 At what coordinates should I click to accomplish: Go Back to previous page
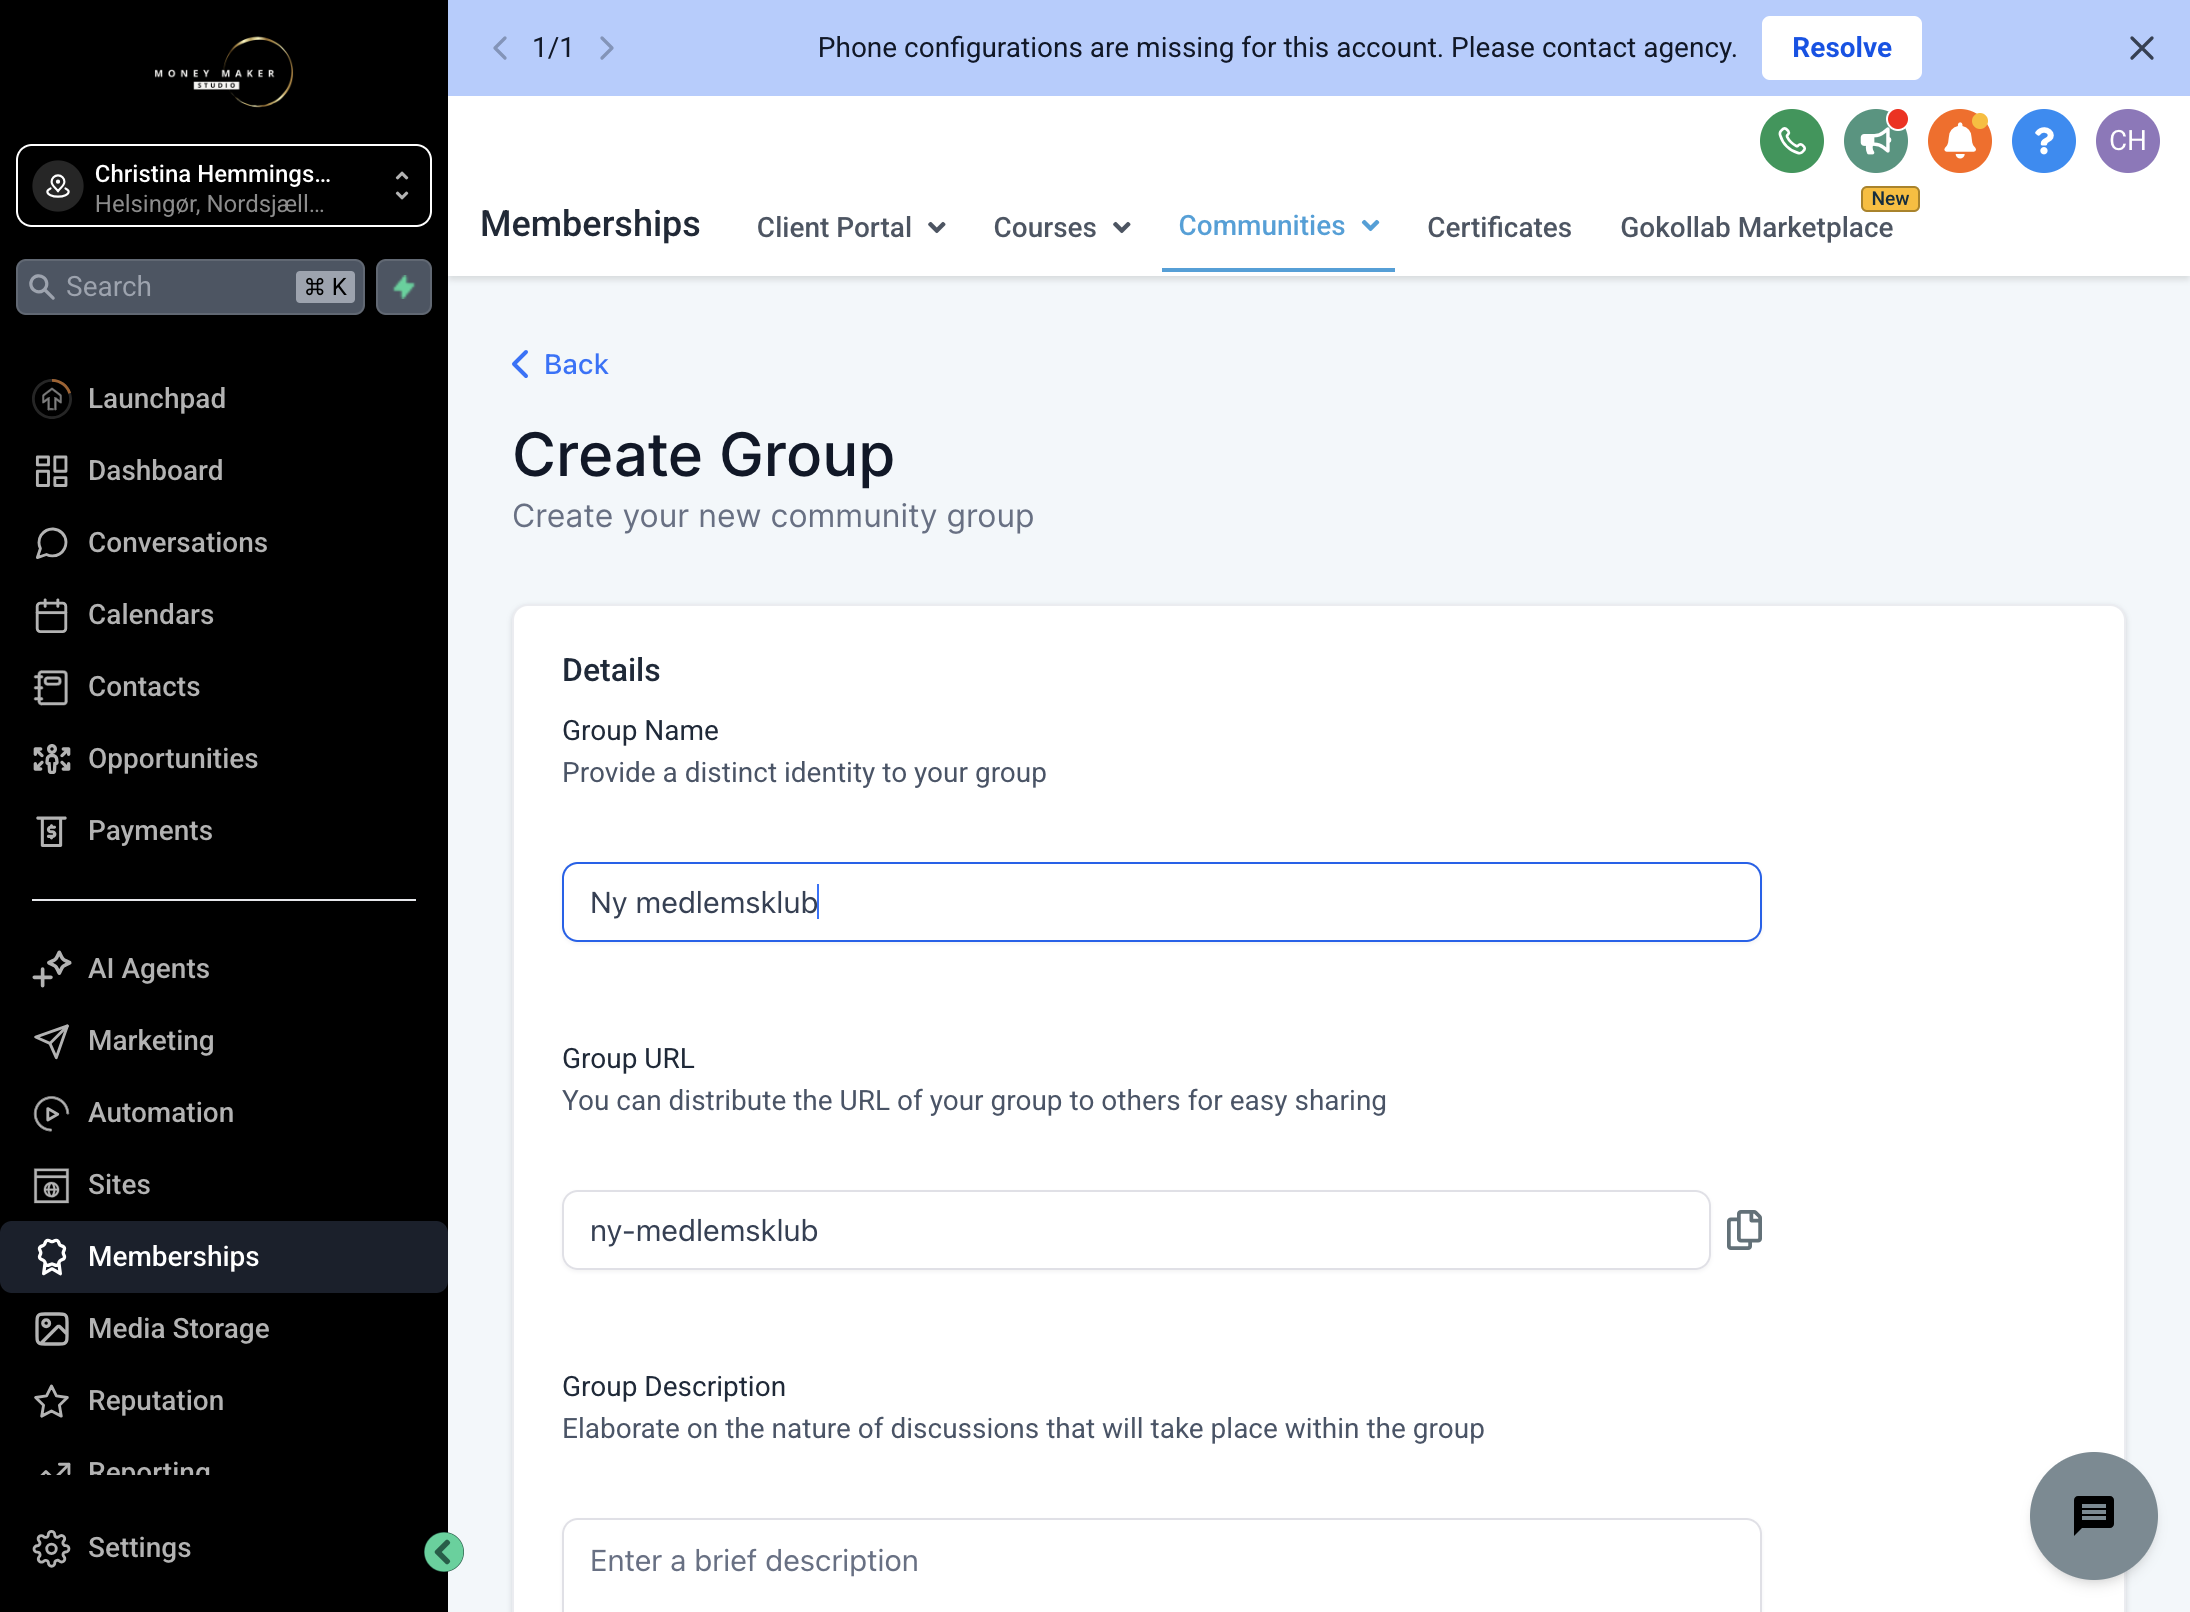560,364
